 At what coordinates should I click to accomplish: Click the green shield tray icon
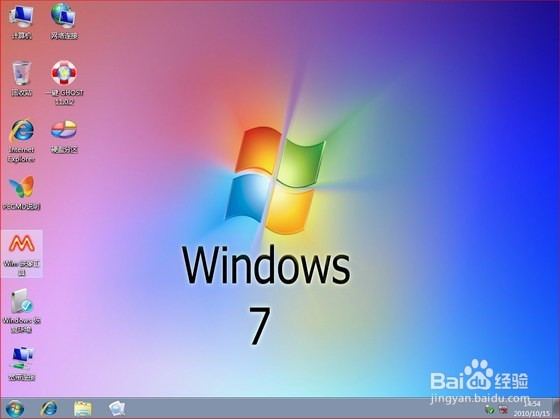490,410
